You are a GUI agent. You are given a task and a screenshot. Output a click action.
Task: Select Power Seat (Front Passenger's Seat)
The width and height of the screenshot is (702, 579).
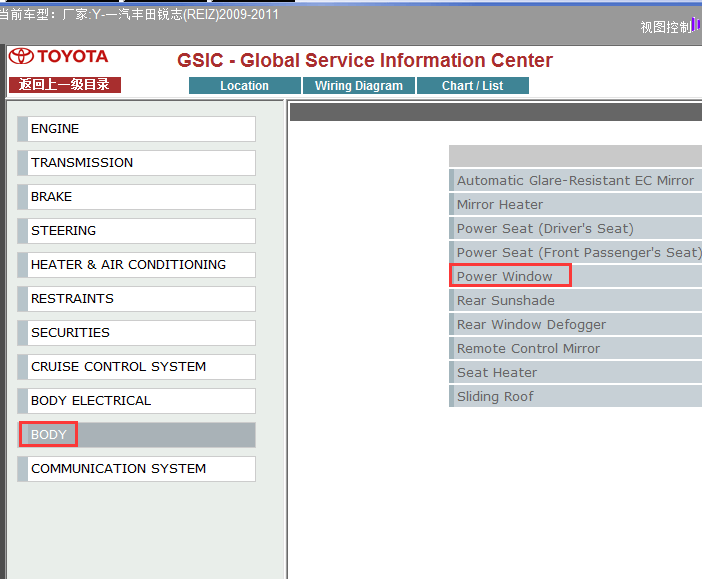(575, 253)
